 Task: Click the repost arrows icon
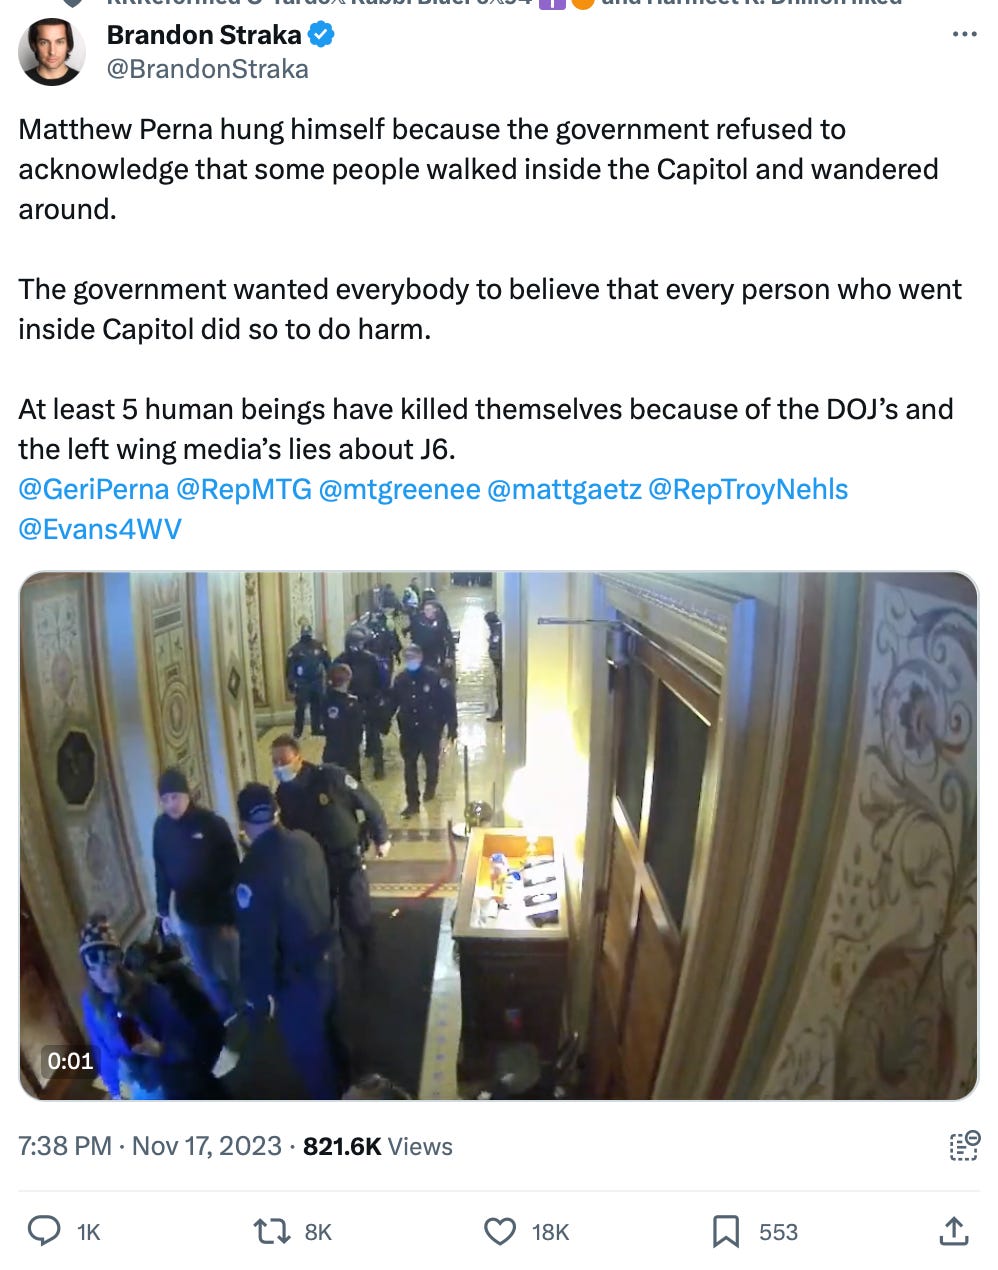(272, 1231)
